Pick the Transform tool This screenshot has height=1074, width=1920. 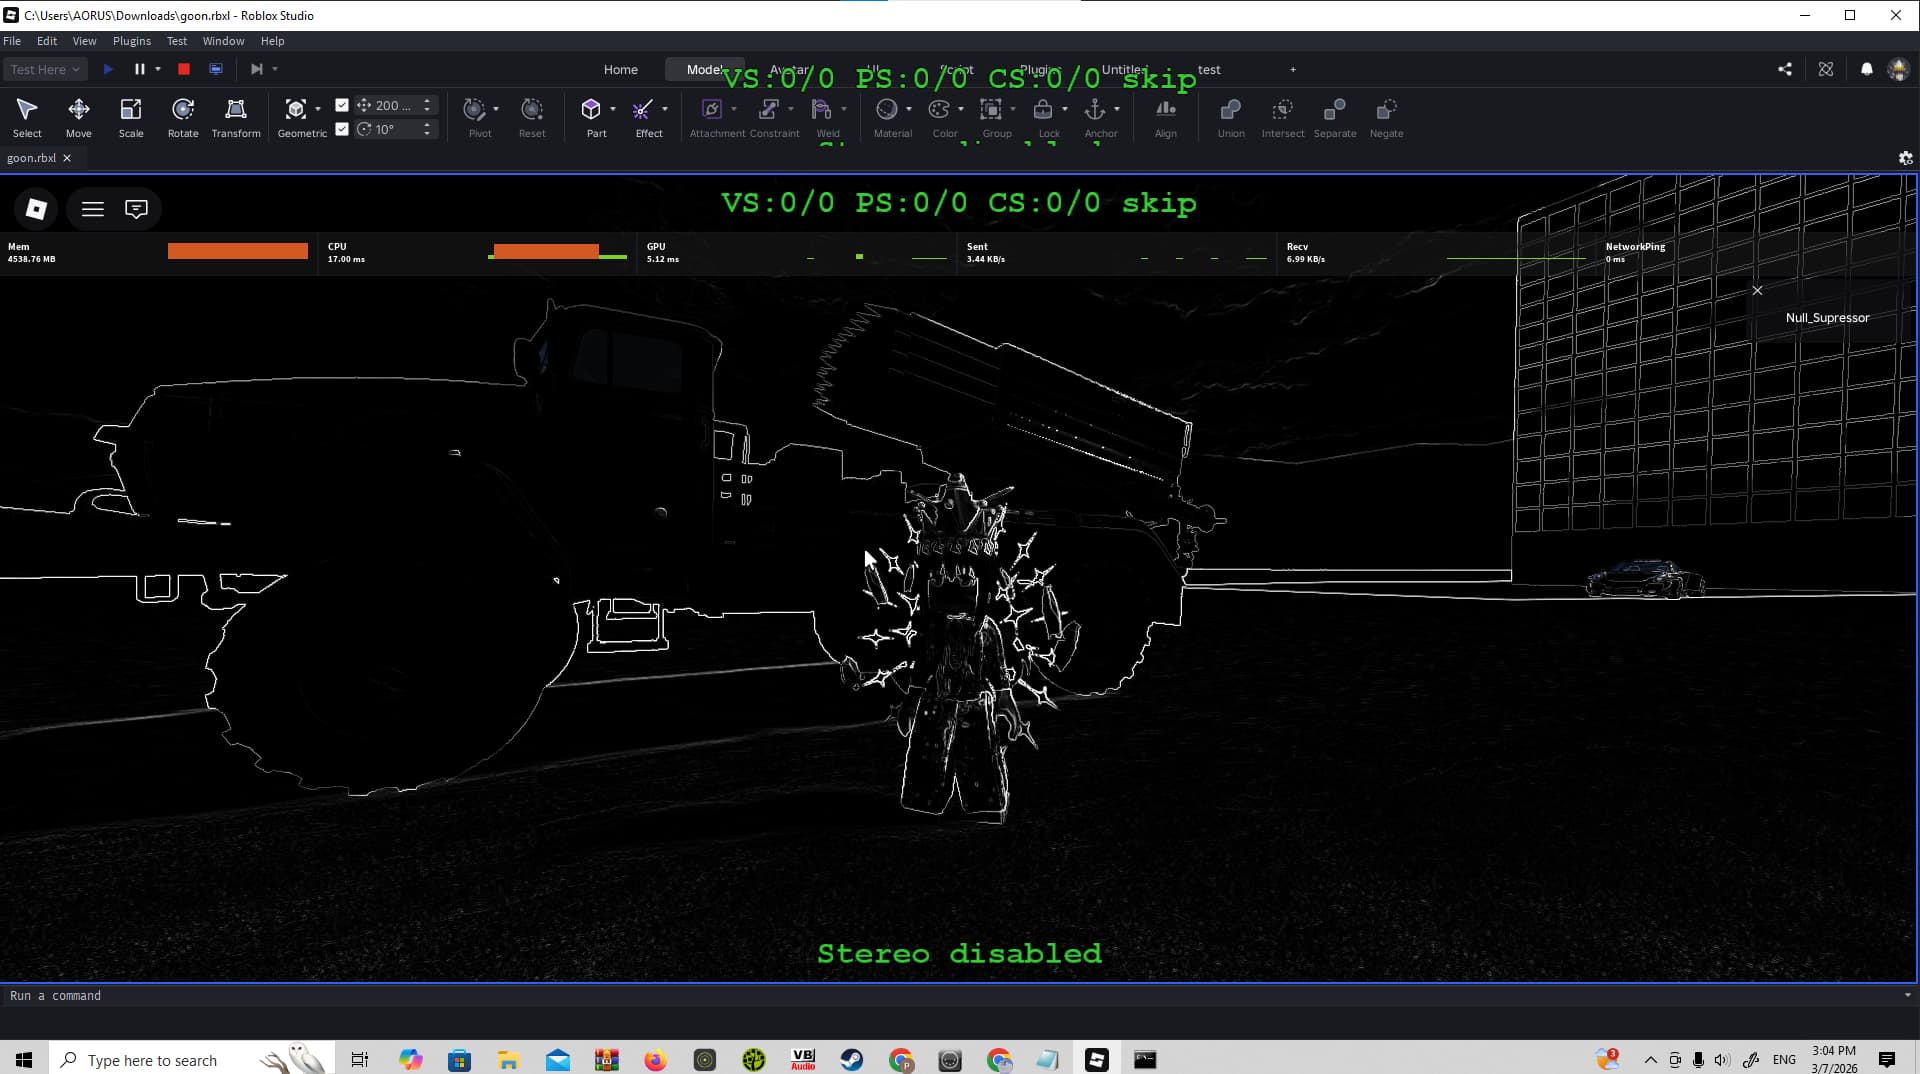(236, 117)
